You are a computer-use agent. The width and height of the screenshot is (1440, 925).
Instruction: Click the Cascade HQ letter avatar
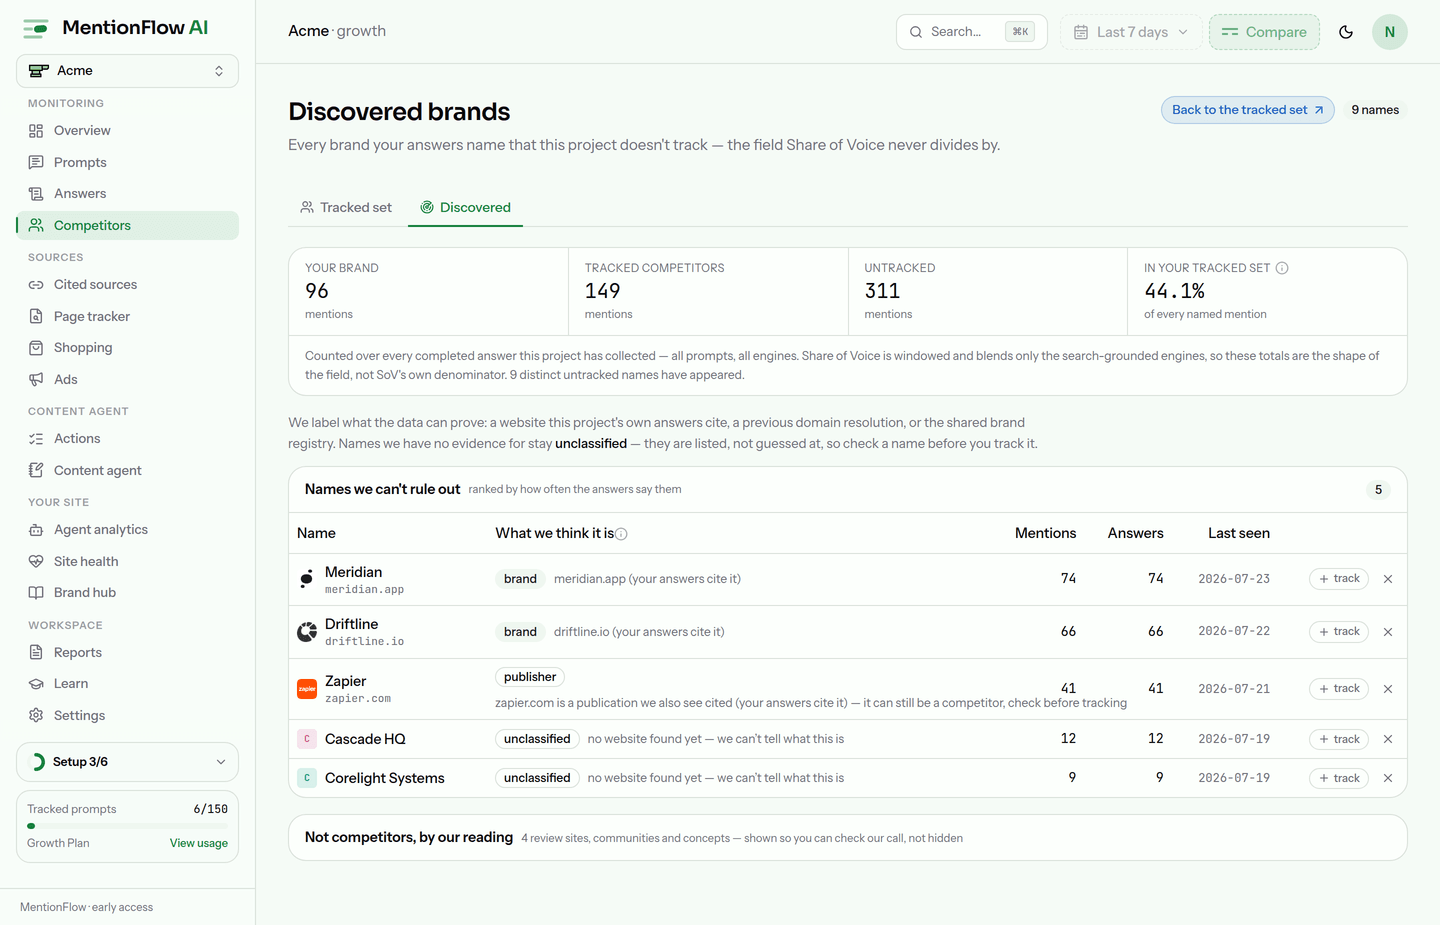click(307, 739)
